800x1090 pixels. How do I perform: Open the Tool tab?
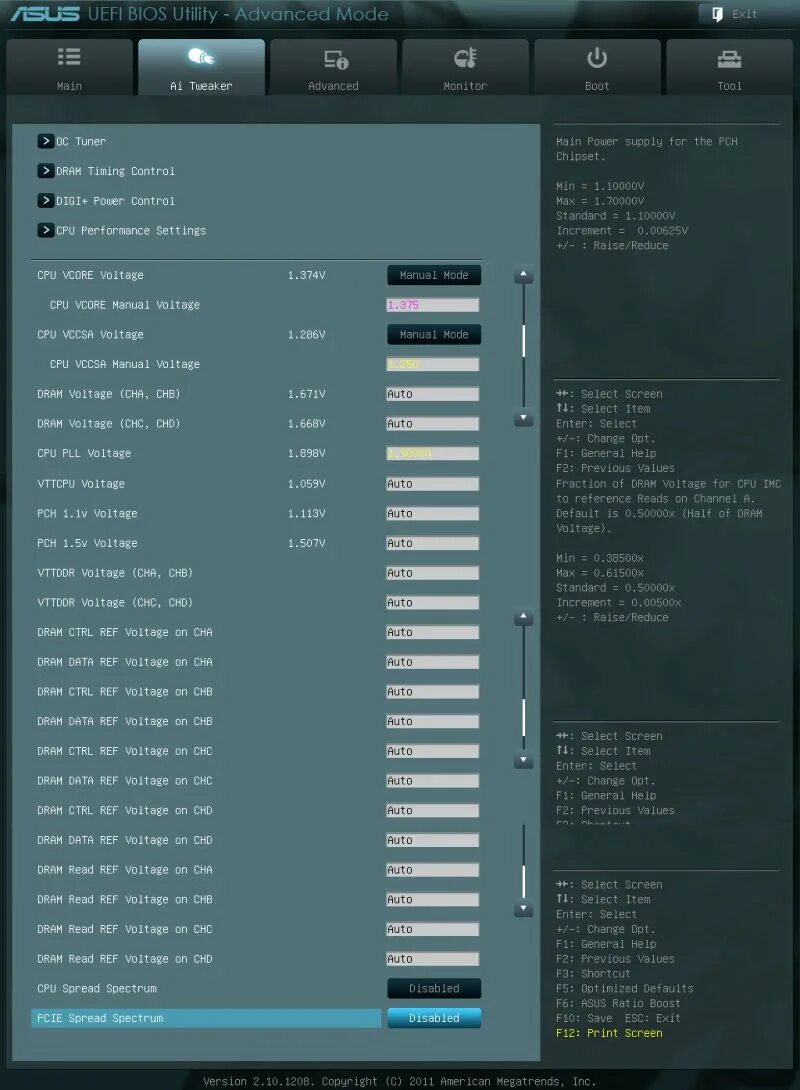click(x=729, y=67)
